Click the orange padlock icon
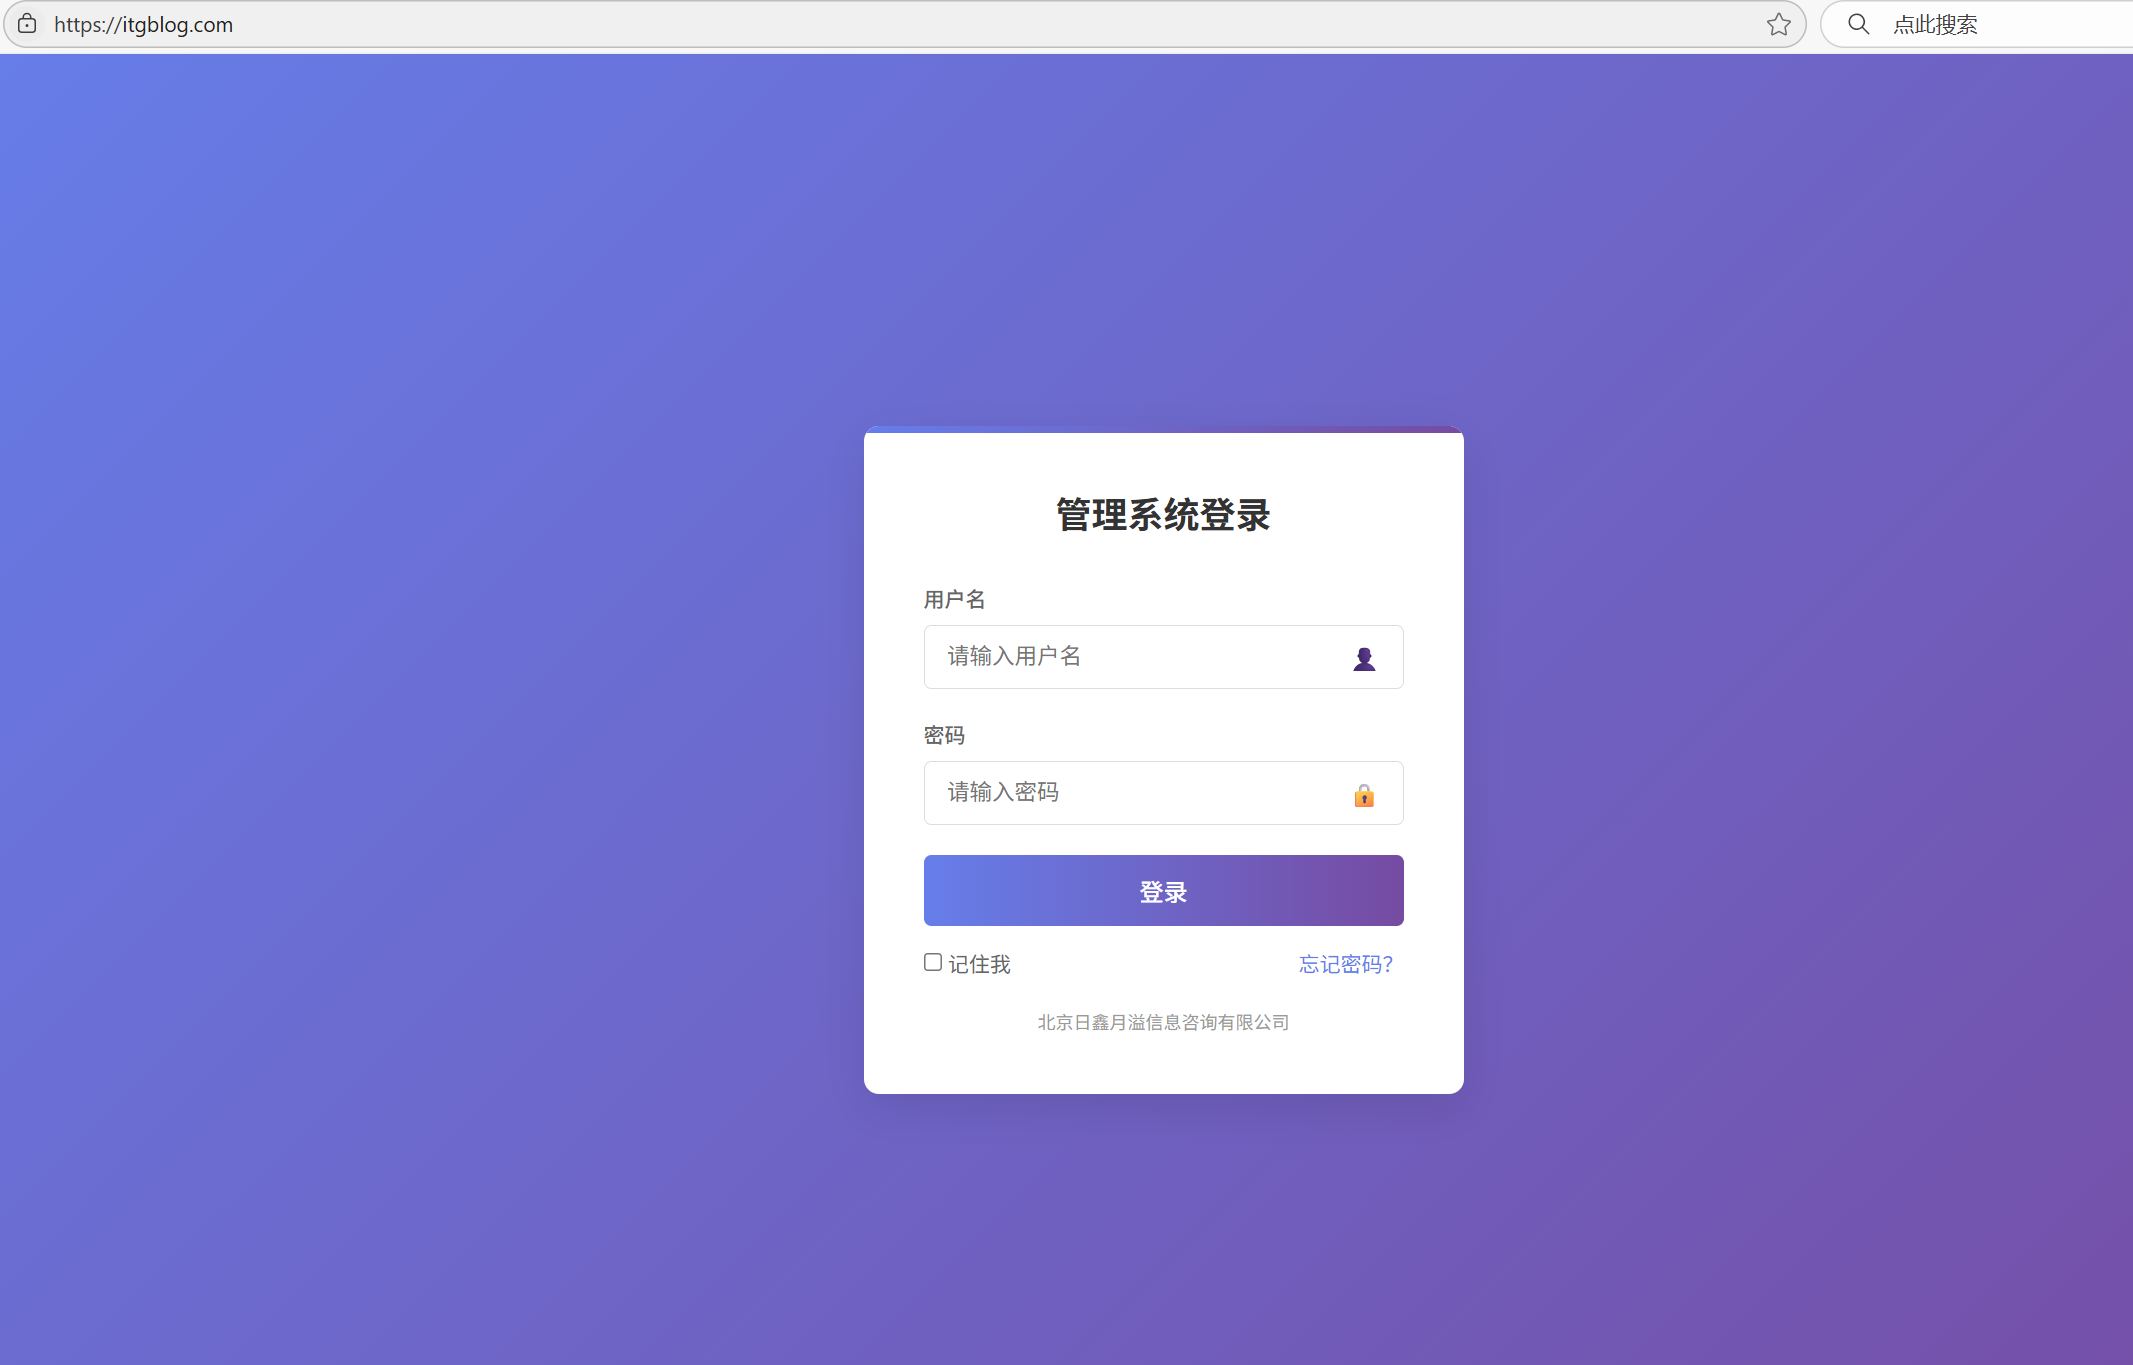This screenshot has height=1365, width=2133. coord(1364,795)
